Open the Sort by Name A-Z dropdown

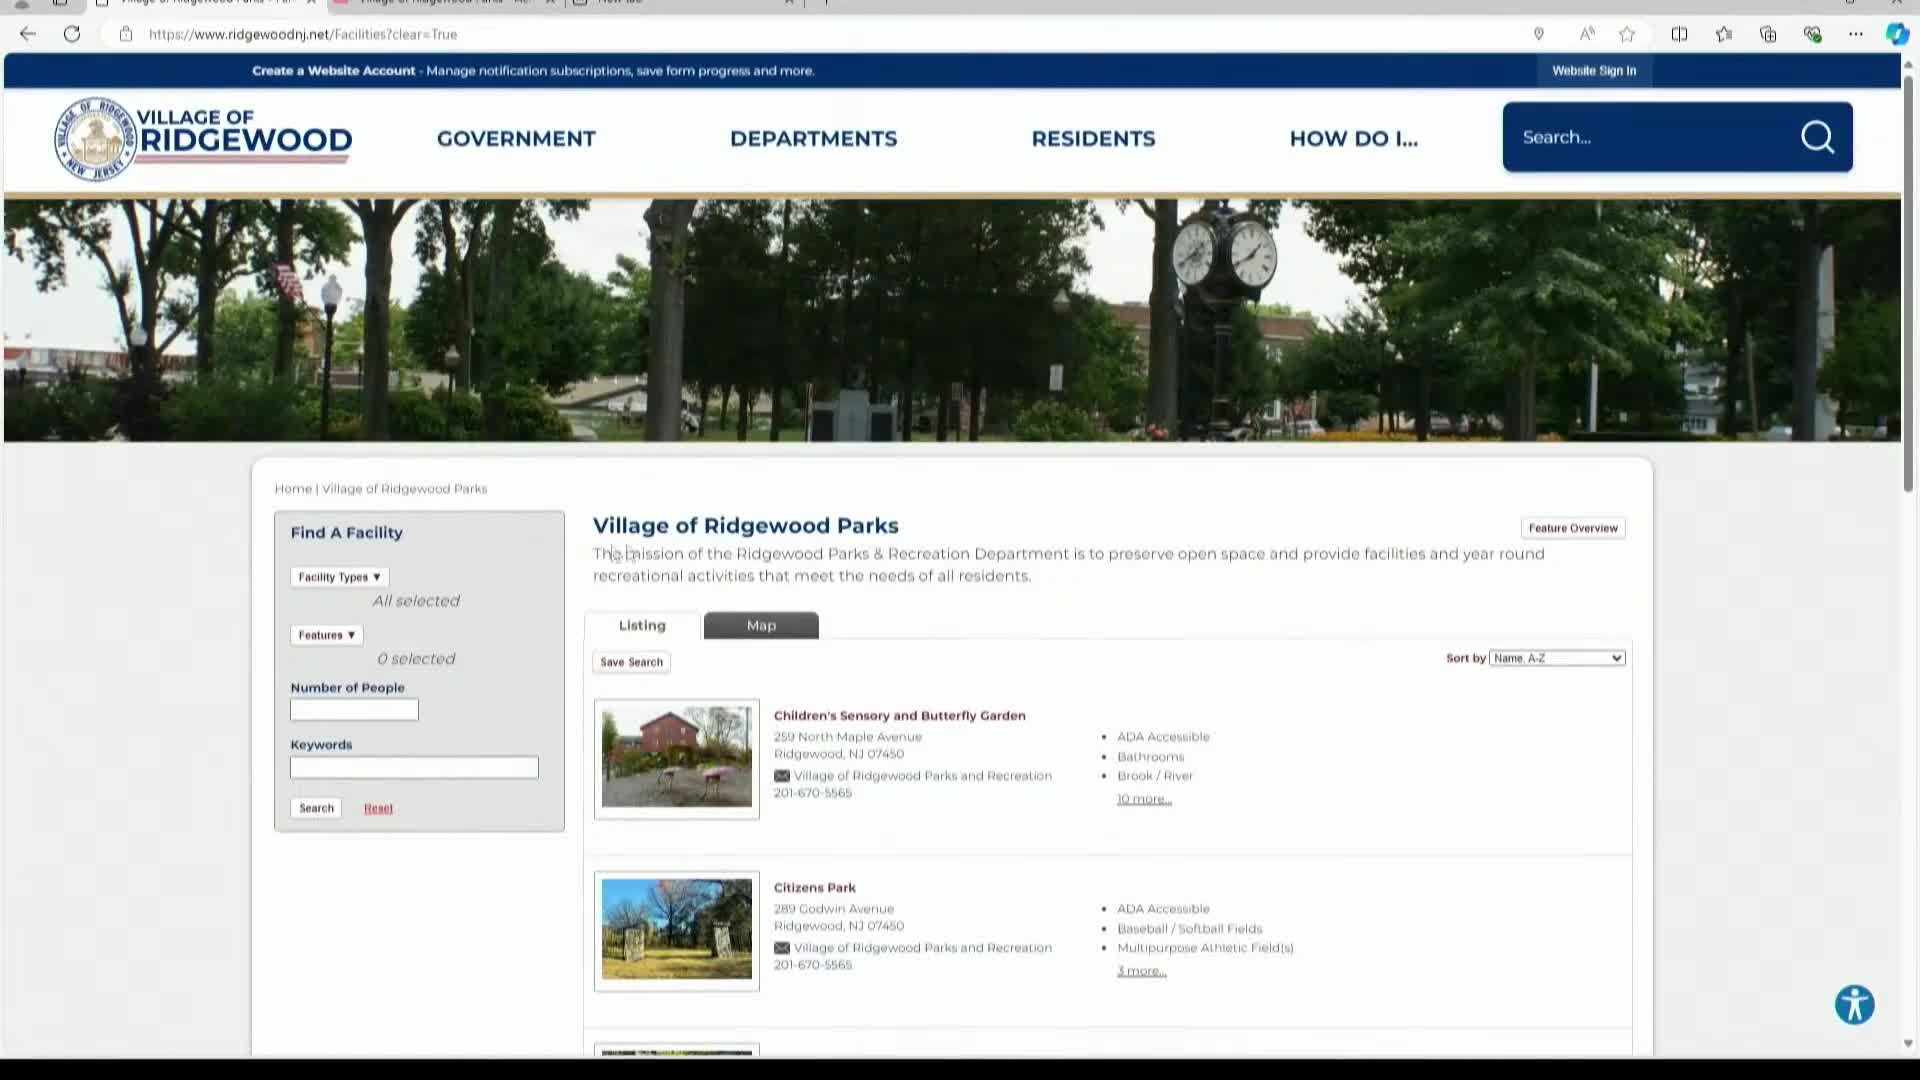[1557, 658]
